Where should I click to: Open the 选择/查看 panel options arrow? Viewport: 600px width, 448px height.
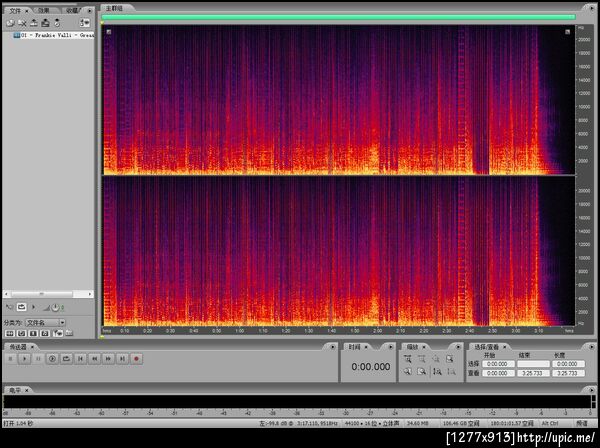point(592,347)
